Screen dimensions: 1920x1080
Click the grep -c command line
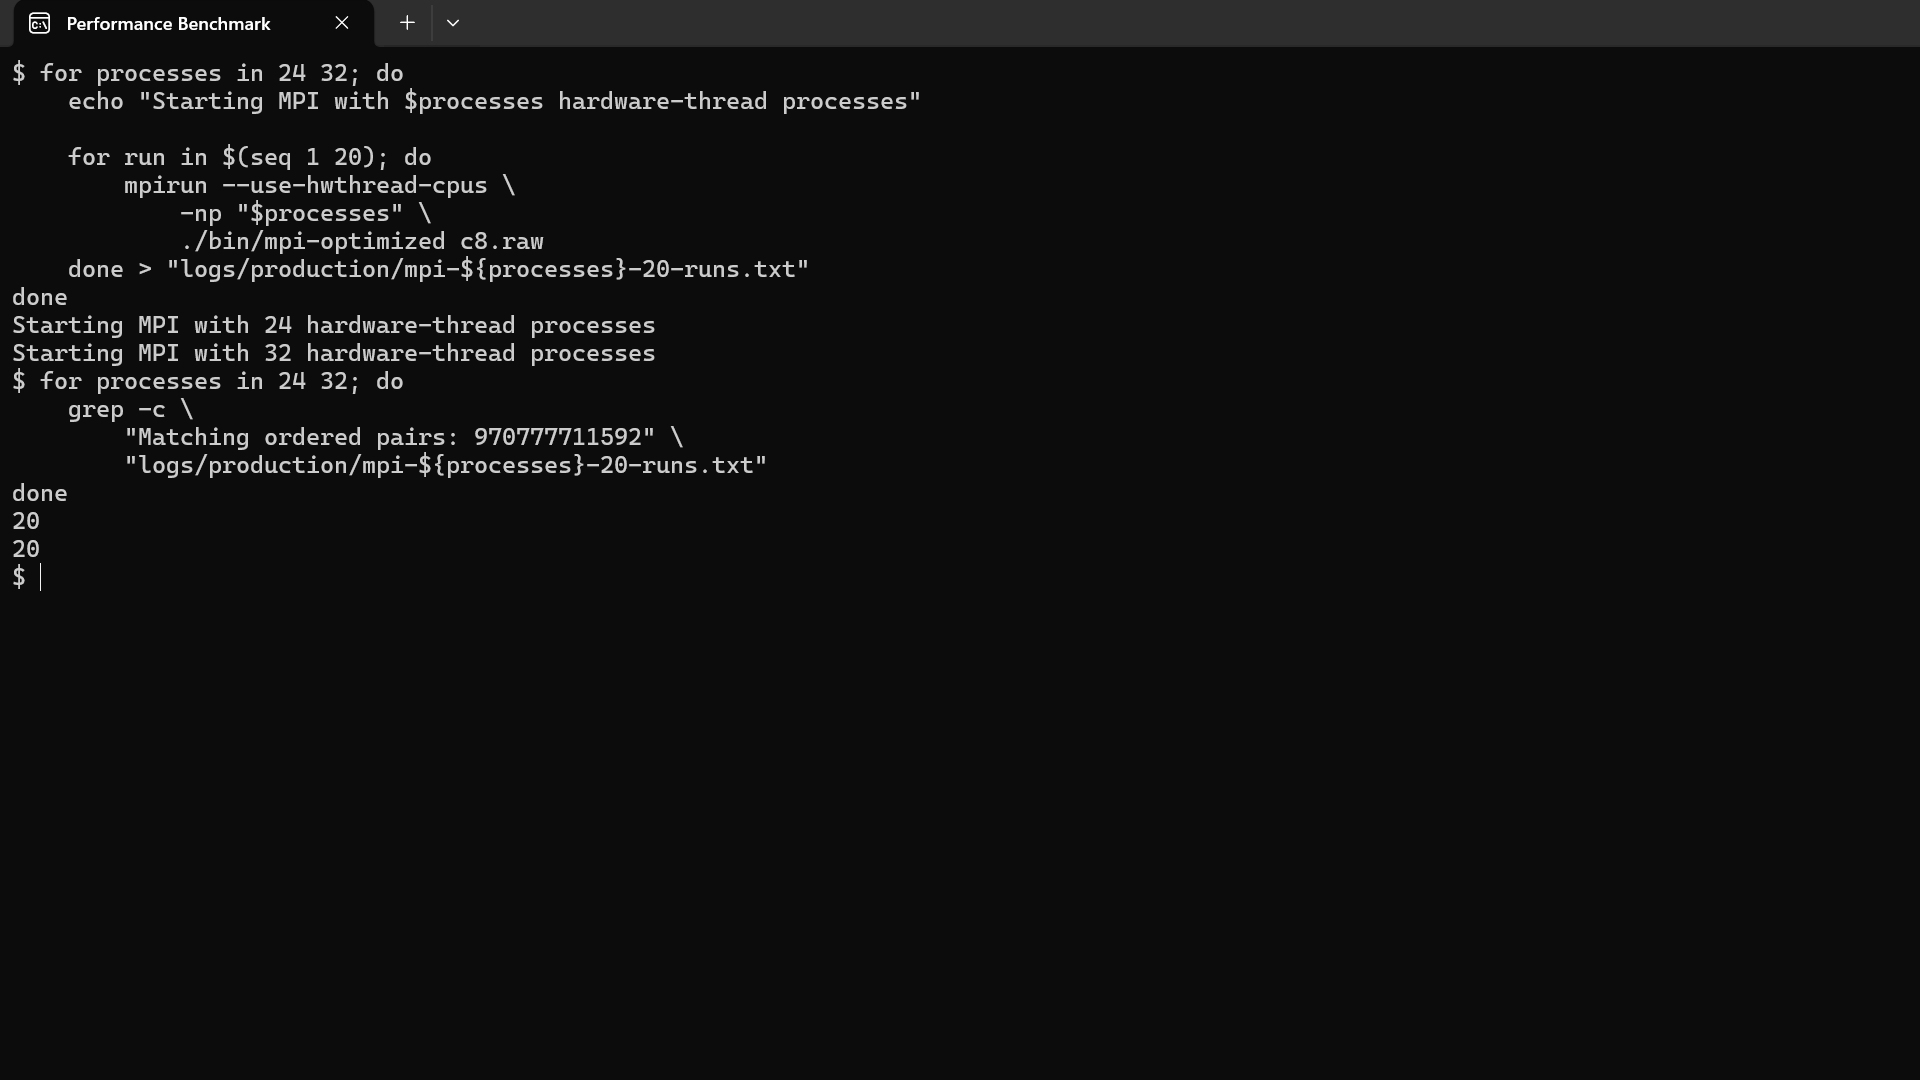[130, 410]
